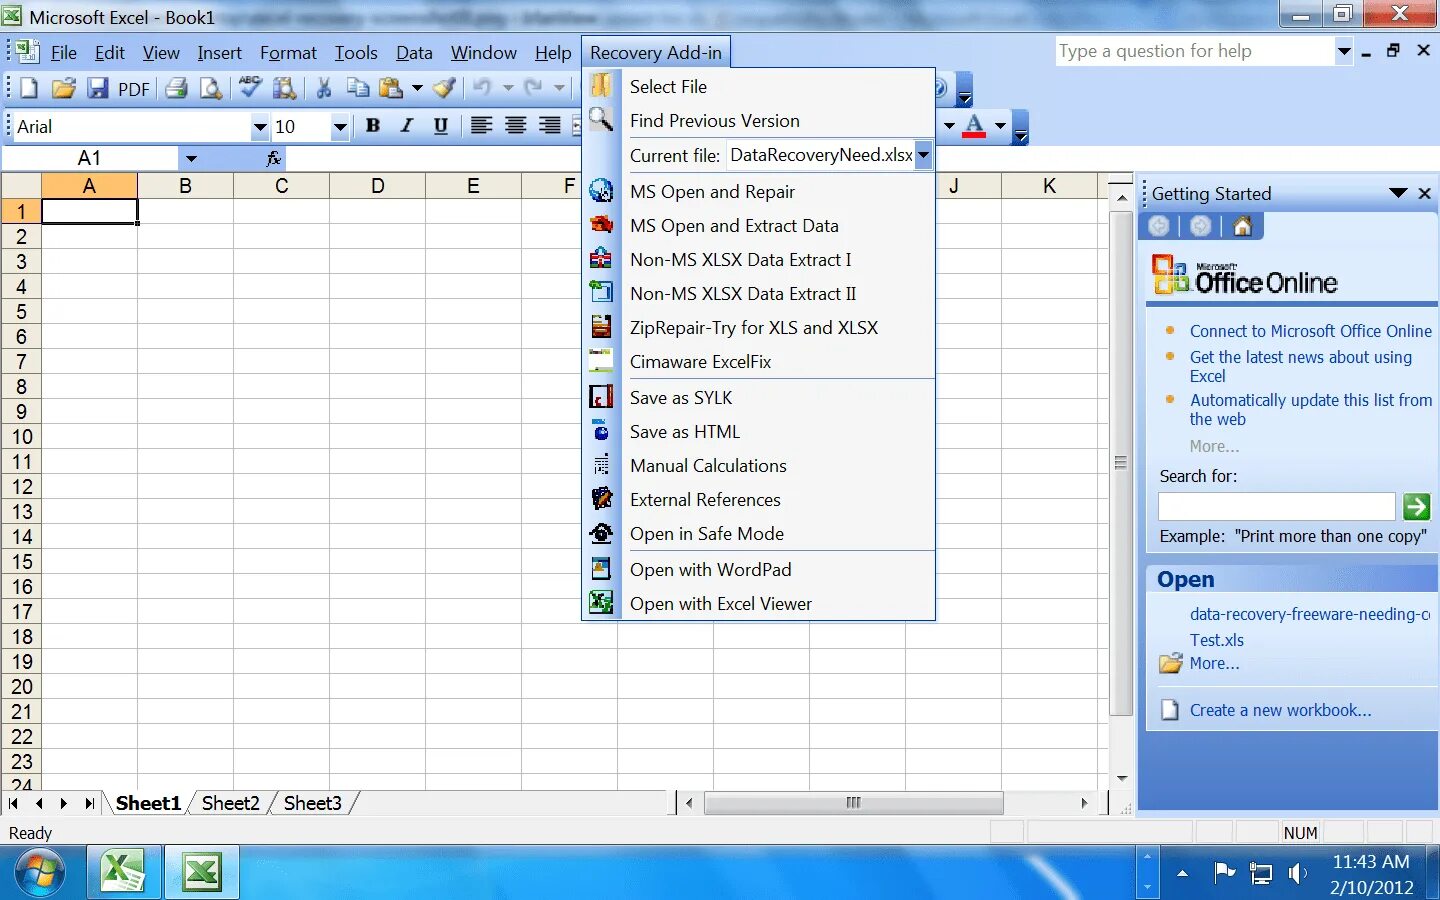This screenshot has width=1440, height=900.
Task: Switch to the Sheet3 tab
Action: [x=312, y=803]
